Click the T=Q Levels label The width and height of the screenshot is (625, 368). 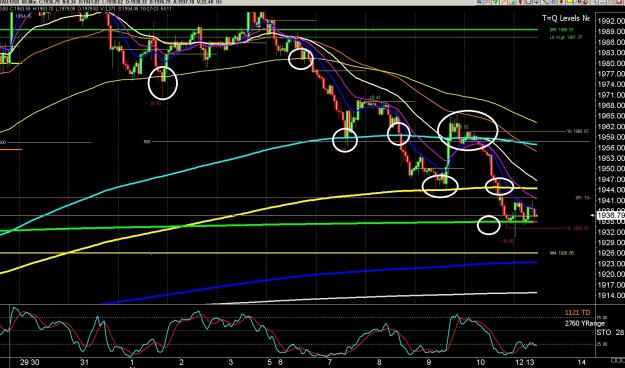[x=566, y=18]
